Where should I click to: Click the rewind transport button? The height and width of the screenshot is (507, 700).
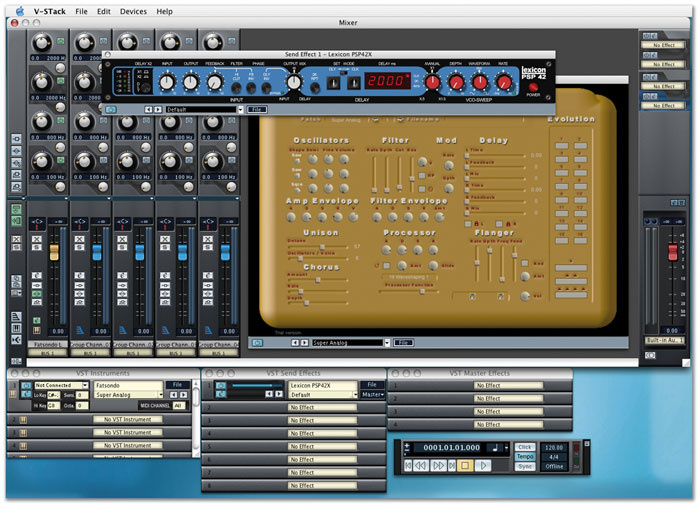(x=421, y=465)
